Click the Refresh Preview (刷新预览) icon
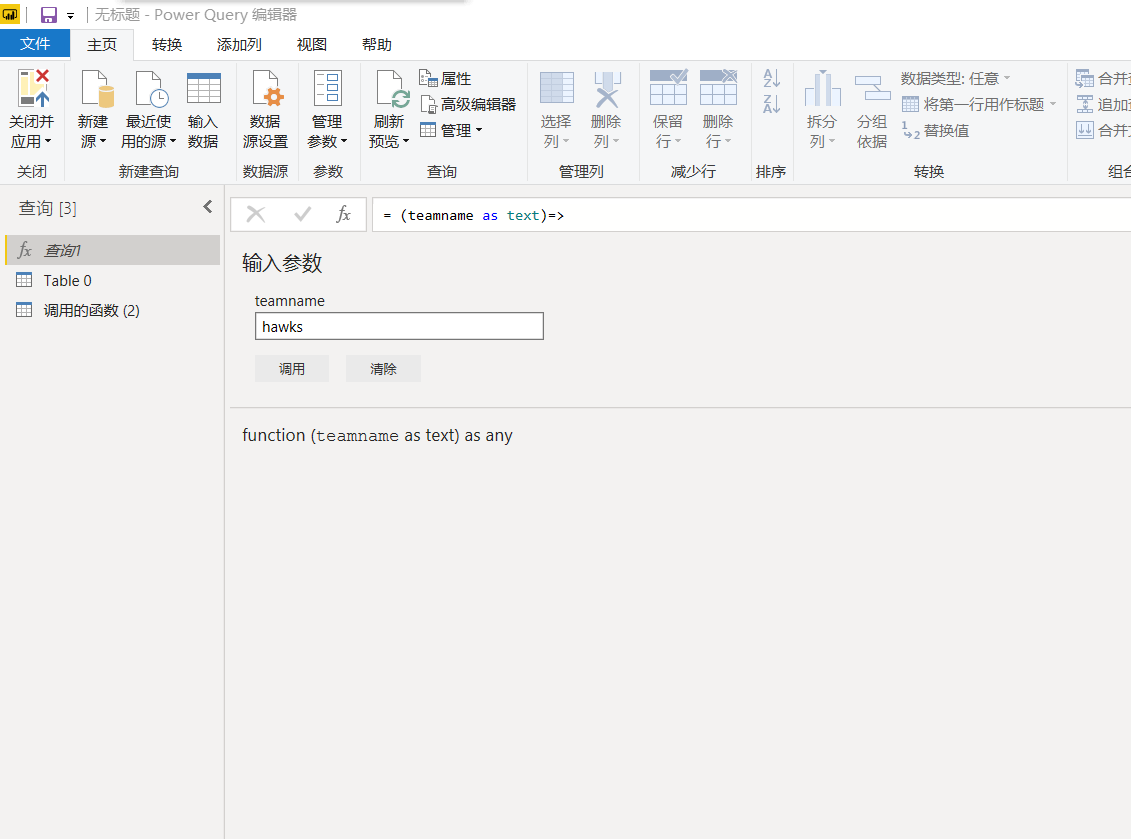Screen dimensions: 1131x839 pos(392,89)
